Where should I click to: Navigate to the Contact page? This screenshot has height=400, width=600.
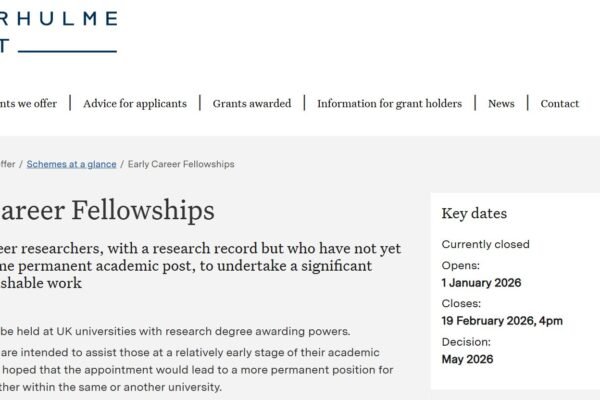coord(559,104)
